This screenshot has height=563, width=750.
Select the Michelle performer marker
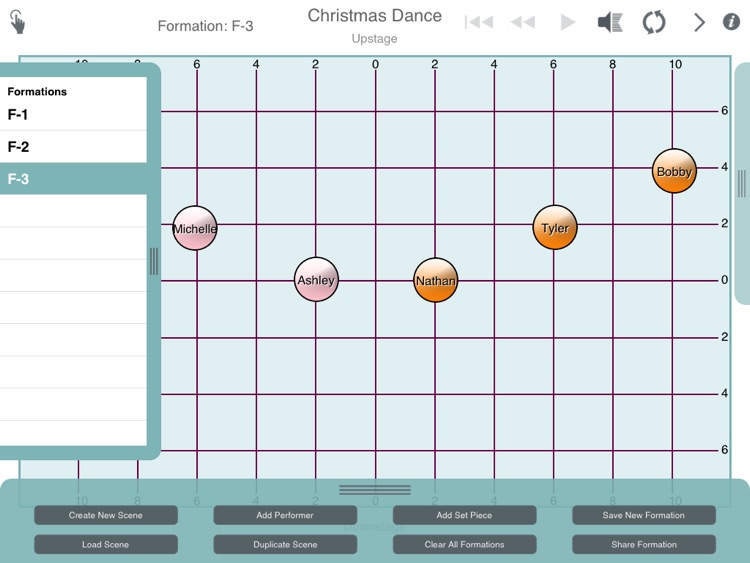pos(195,228)
